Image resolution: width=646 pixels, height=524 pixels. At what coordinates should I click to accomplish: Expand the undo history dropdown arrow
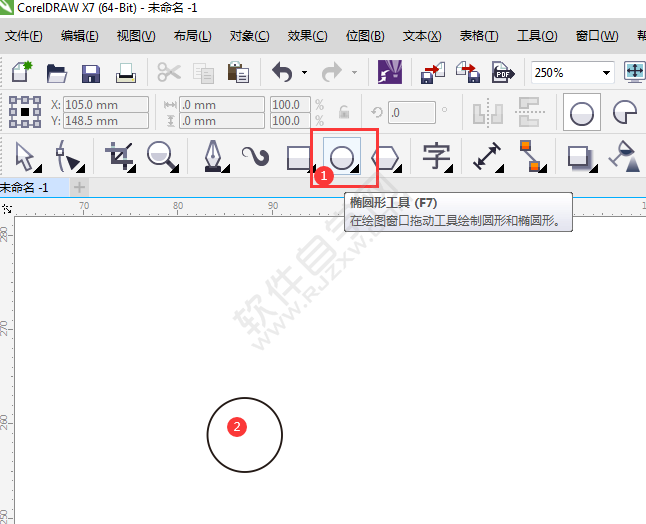point(304,73)
